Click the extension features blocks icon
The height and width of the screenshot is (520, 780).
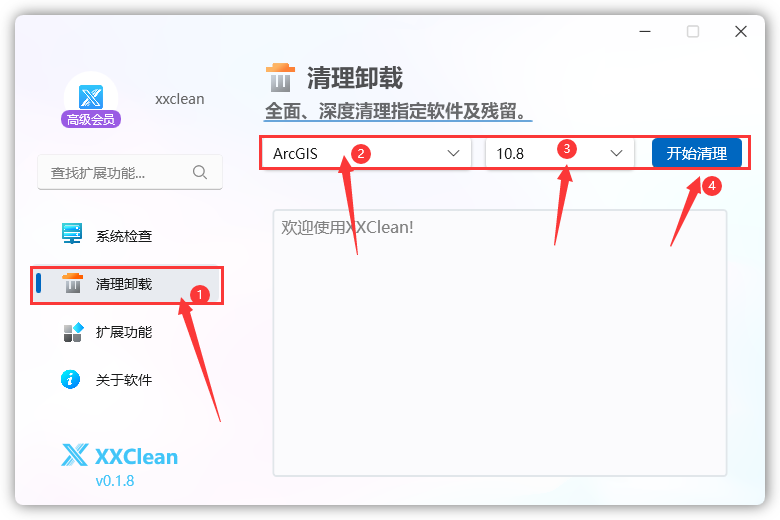point(73,332)
